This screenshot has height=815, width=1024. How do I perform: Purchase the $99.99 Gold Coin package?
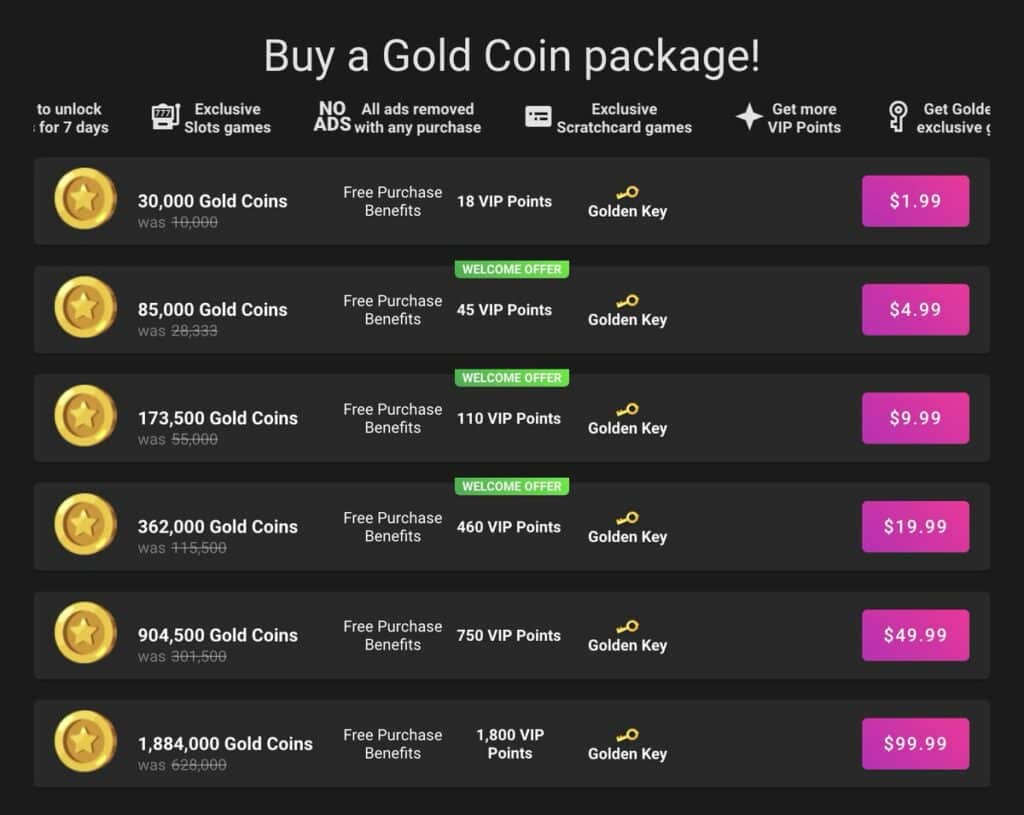(915, 743)
